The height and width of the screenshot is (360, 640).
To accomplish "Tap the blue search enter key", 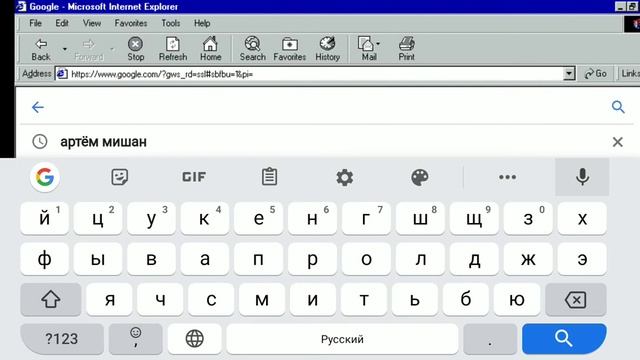I will coord(564,339).
